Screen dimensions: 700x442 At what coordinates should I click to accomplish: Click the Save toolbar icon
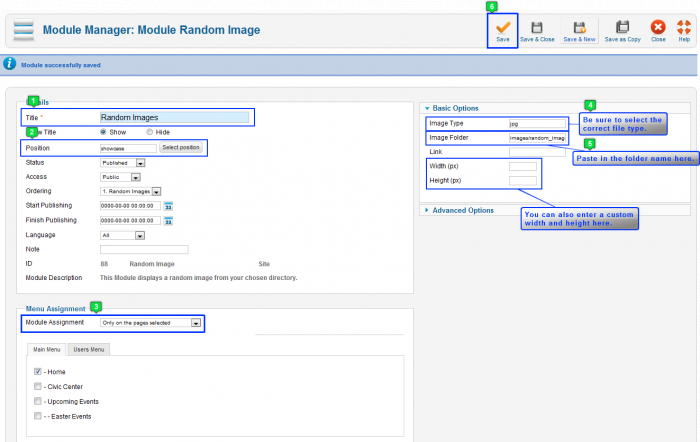[x=502, y=28]
